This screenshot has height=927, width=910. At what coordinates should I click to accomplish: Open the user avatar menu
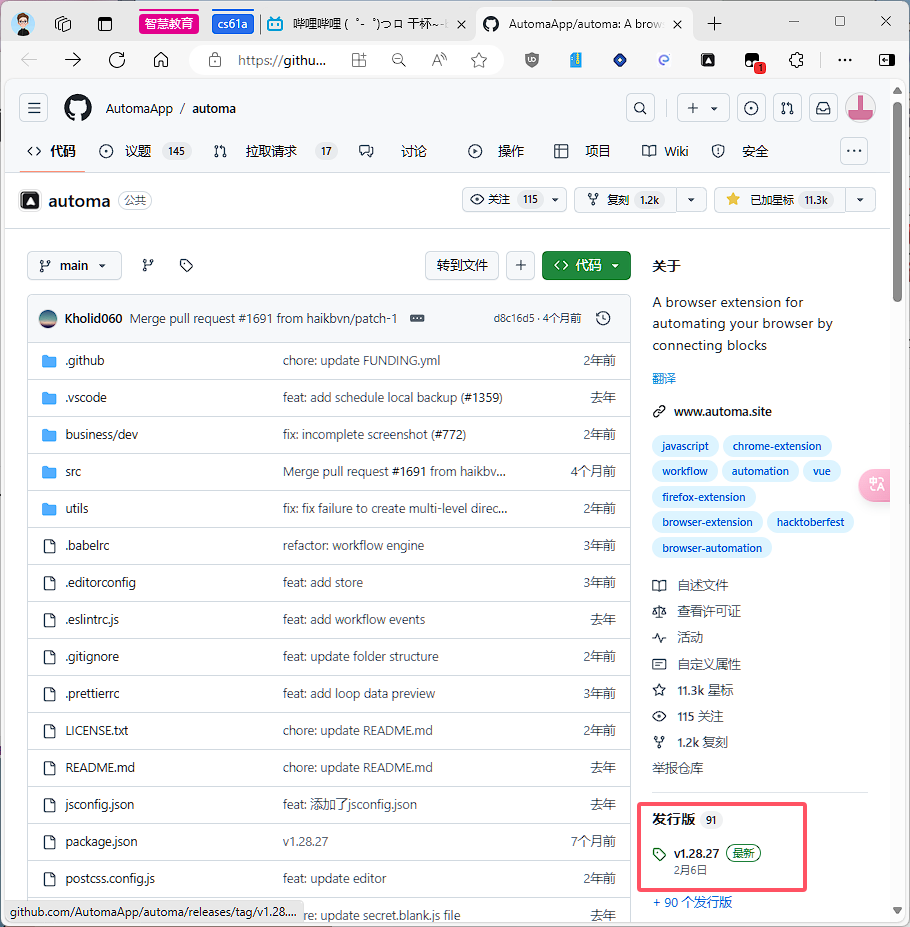pyautogui.click(x=860, y=108)
